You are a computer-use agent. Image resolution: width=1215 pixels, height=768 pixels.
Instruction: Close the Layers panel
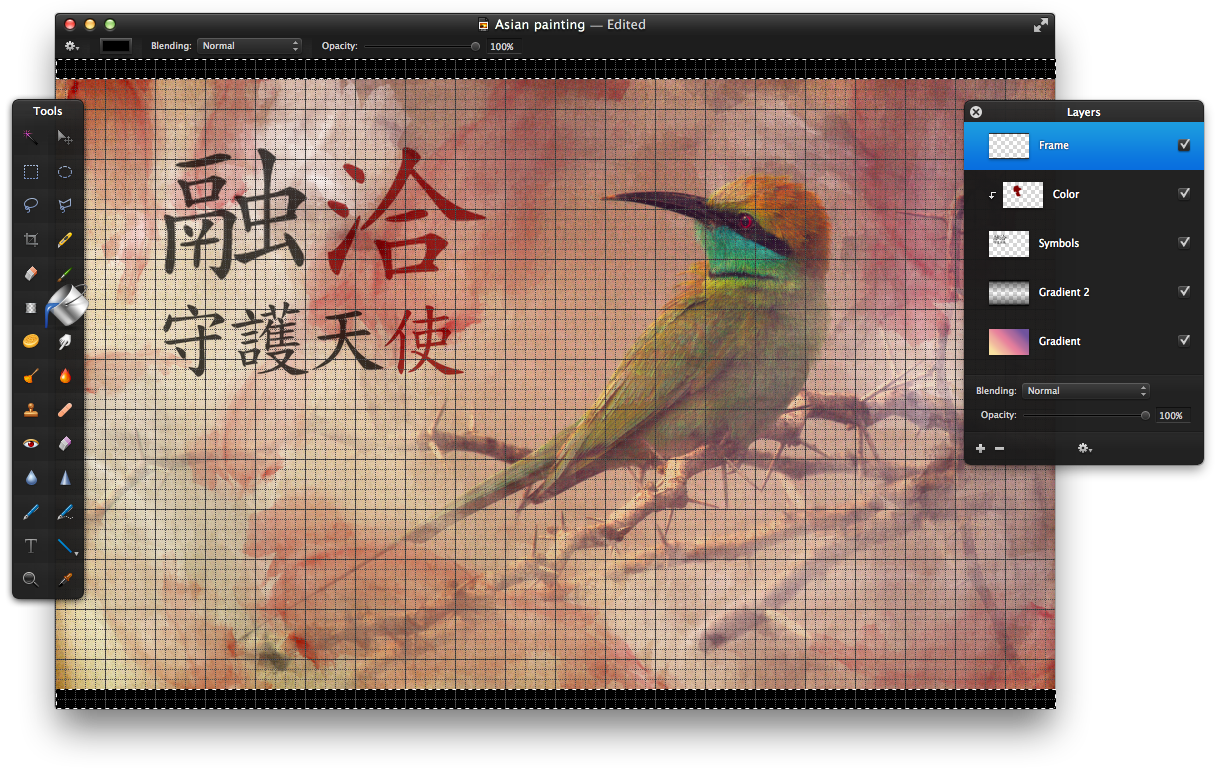click(x=976, y=112)
